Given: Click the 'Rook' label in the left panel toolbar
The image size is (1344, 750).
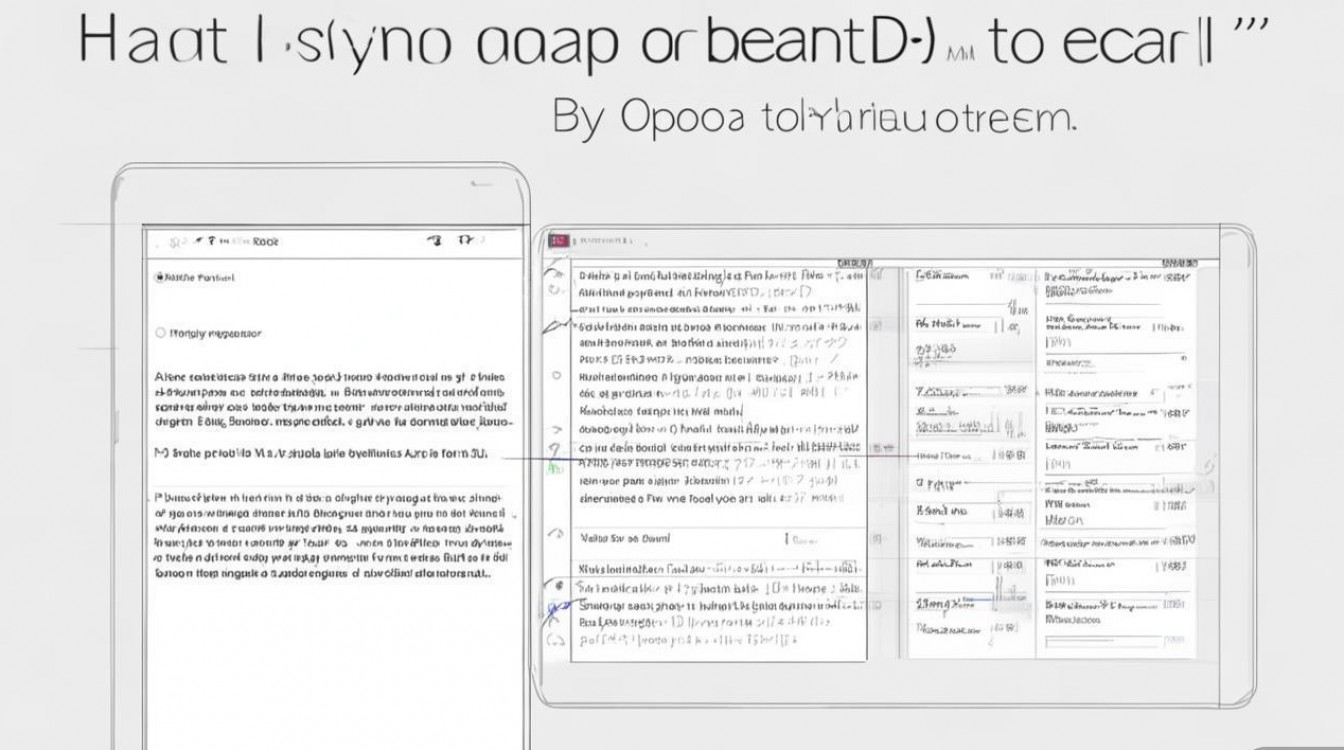Looking at the screenshot, I should 265,241.
